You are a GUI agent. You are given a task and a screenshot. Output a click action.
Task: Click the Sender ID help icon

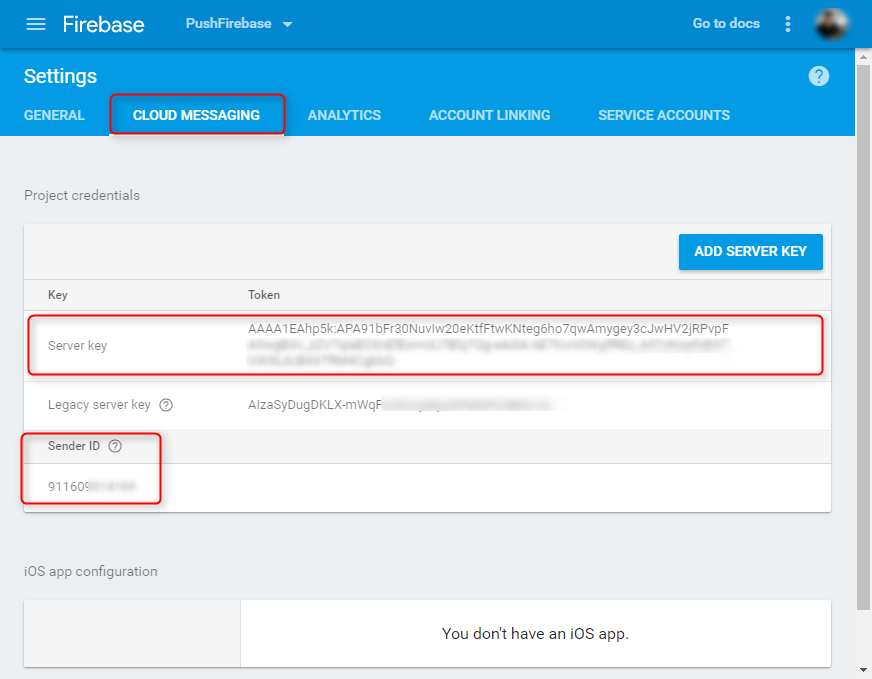pos(115,446)
